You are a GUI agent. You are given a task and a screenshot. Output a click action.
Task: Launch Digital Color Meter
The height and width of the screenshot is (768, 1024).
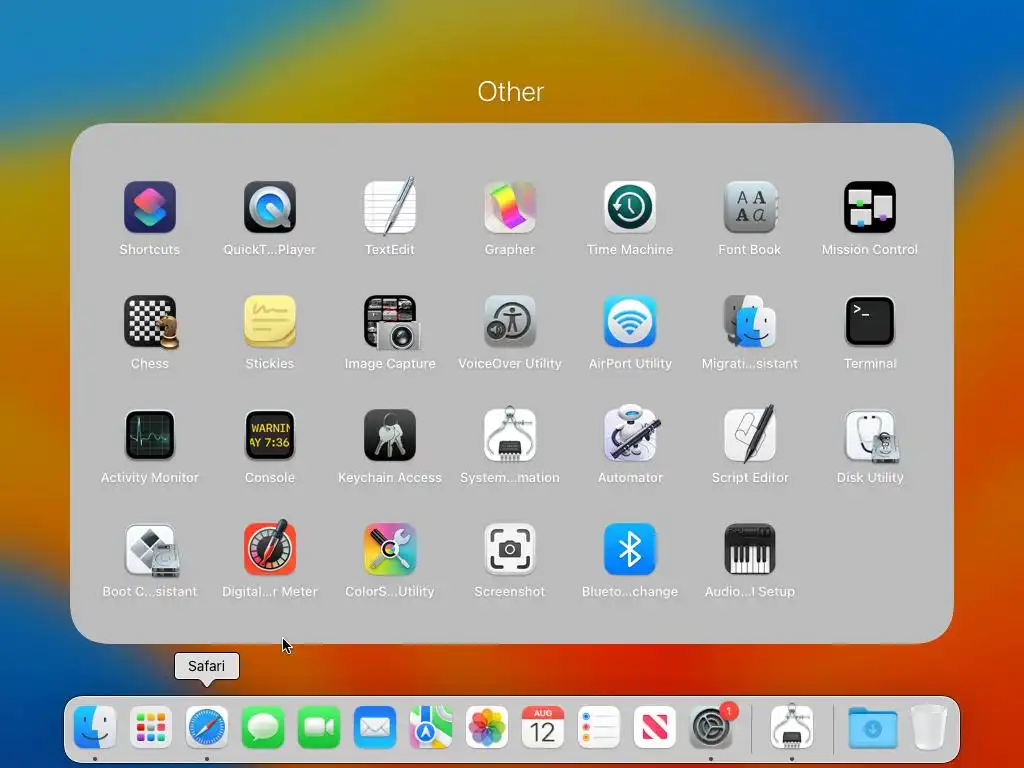(270, 549)
